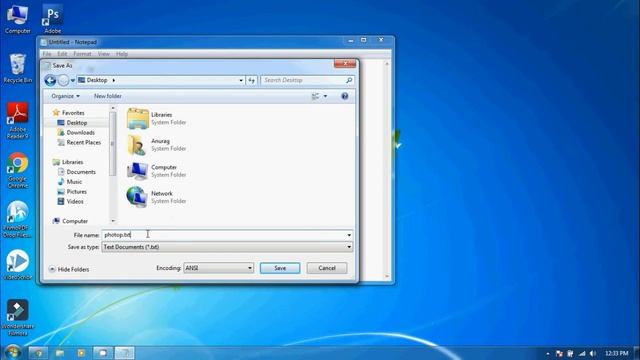
Task: Open Google Chrome desktop shortcut
Action: [18, 170]
